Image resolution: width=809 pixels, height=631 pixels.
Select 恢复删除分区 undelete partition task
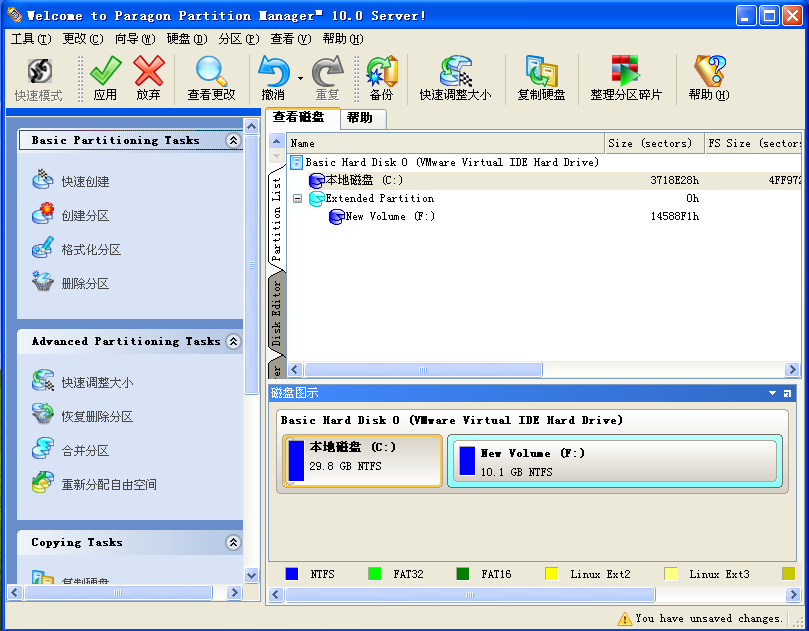coord(83,416)
